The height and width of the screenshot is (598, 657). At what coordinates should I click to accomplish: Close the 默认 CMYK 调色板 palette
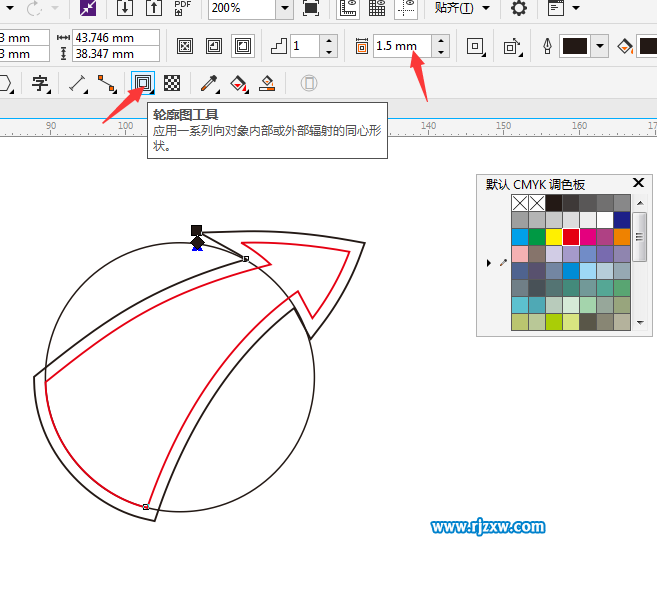(638, 183)
